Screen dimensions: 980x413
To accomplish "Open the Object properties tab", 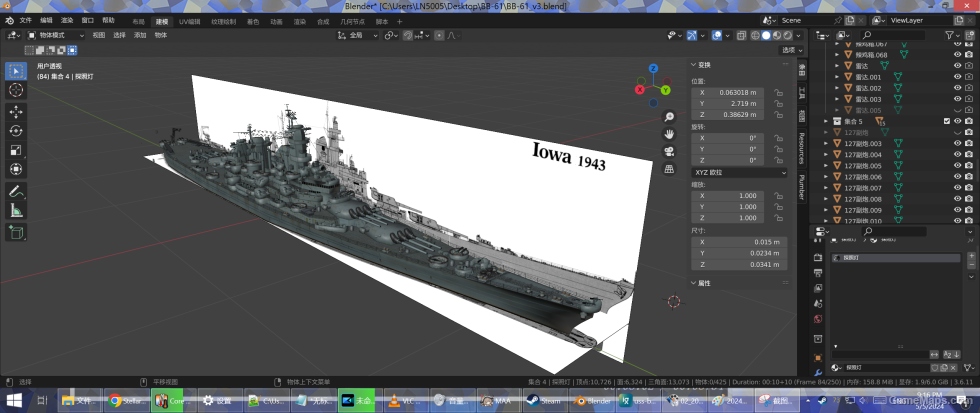I will click(818, 357).
